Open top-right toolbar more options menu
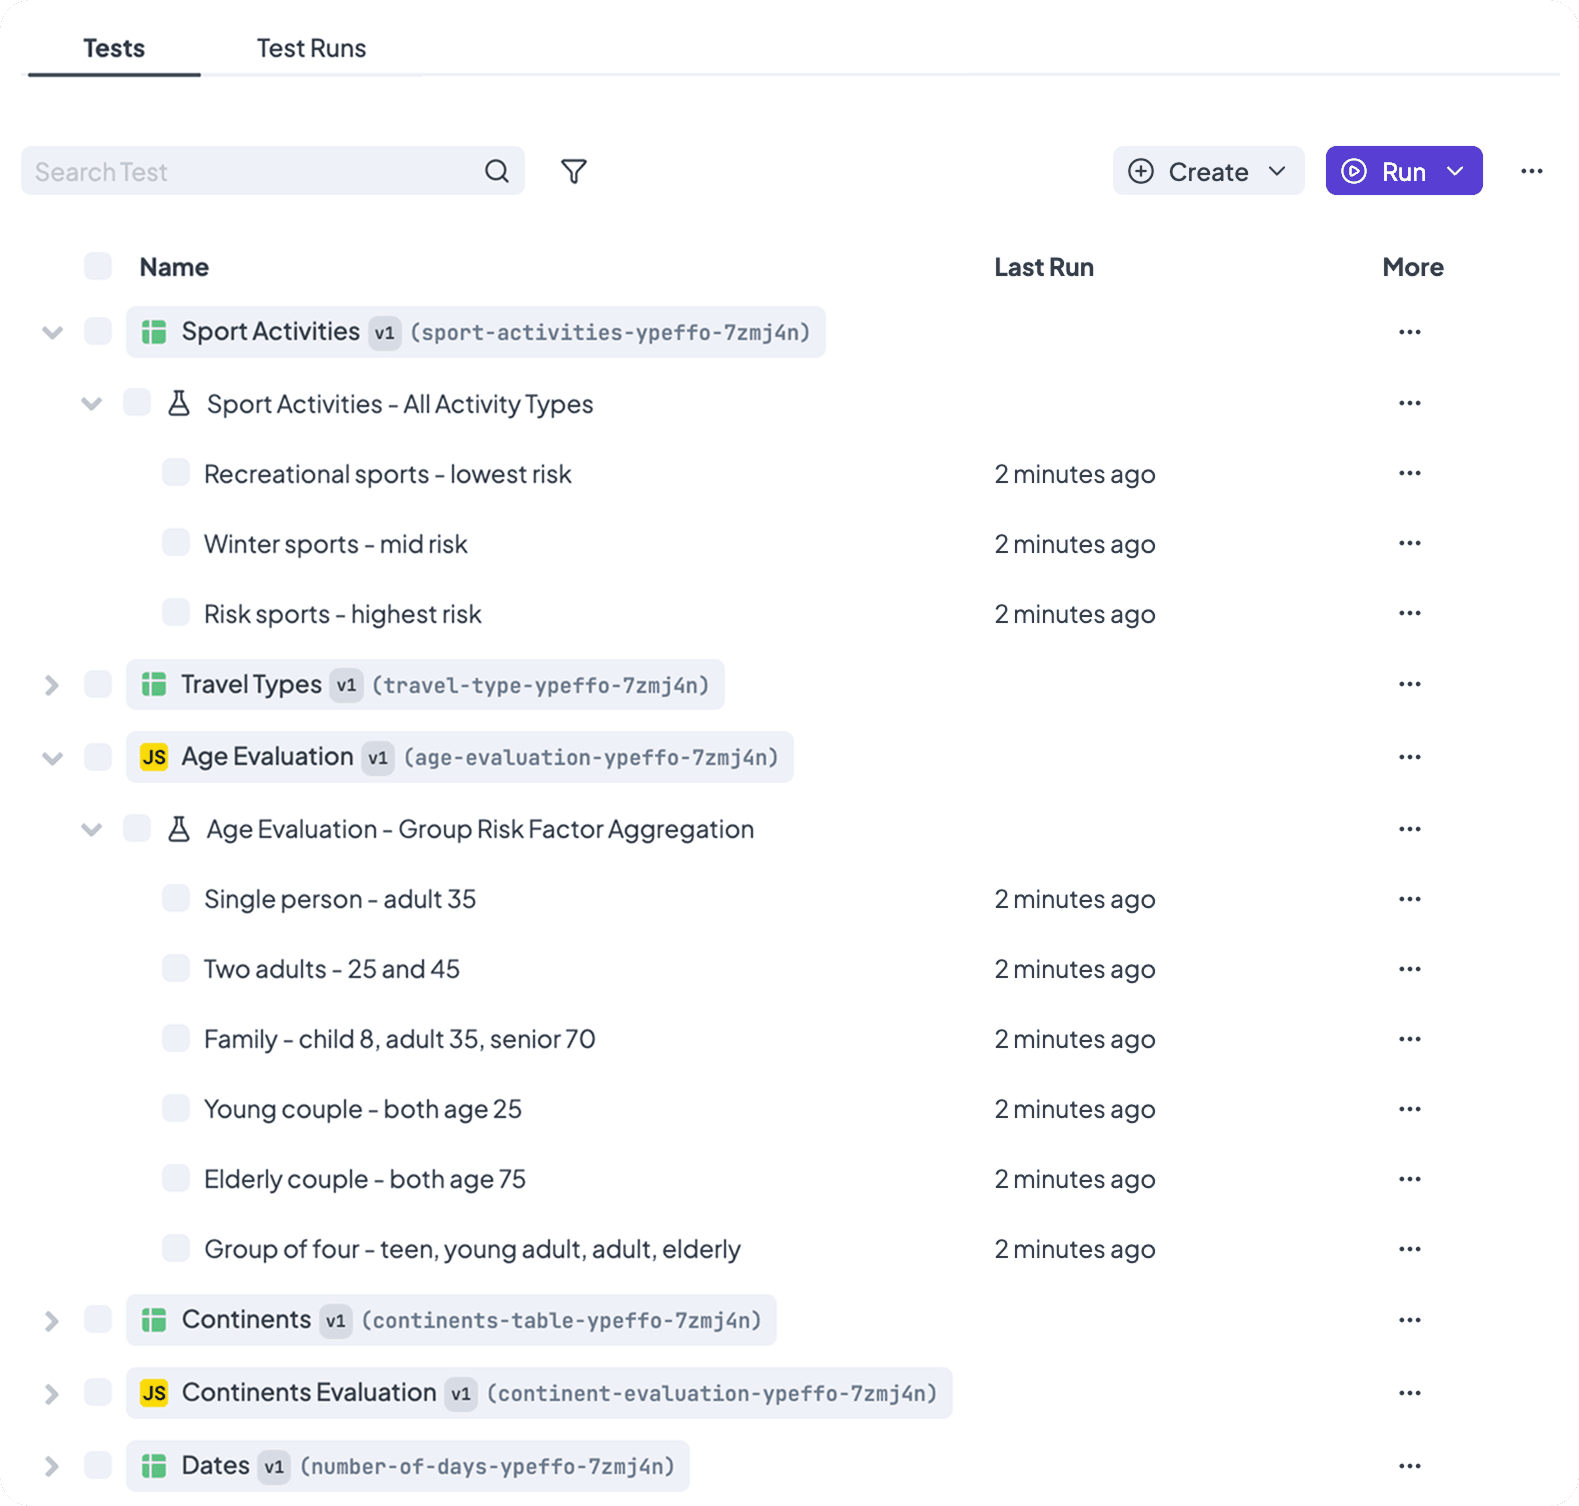 point(1531,172)
